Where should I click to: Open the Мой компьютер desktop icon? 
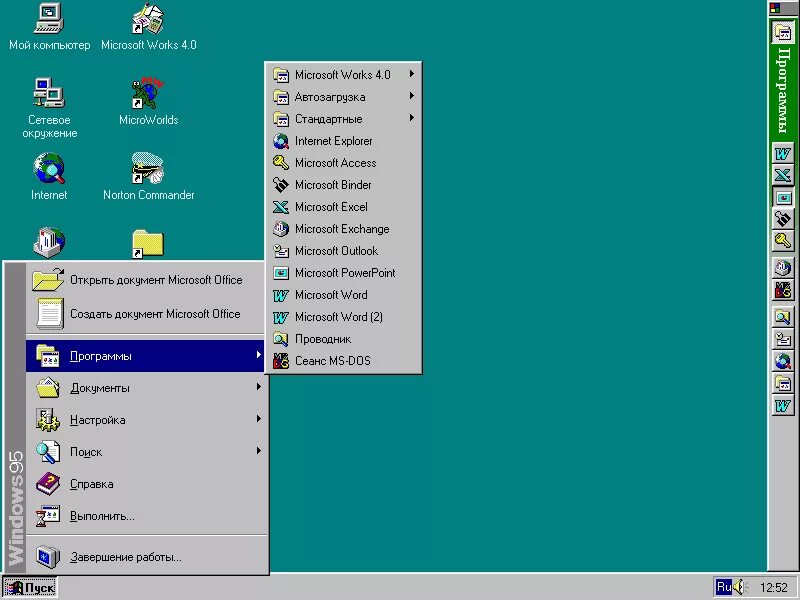pyautogui.click(x=48, y=20)
